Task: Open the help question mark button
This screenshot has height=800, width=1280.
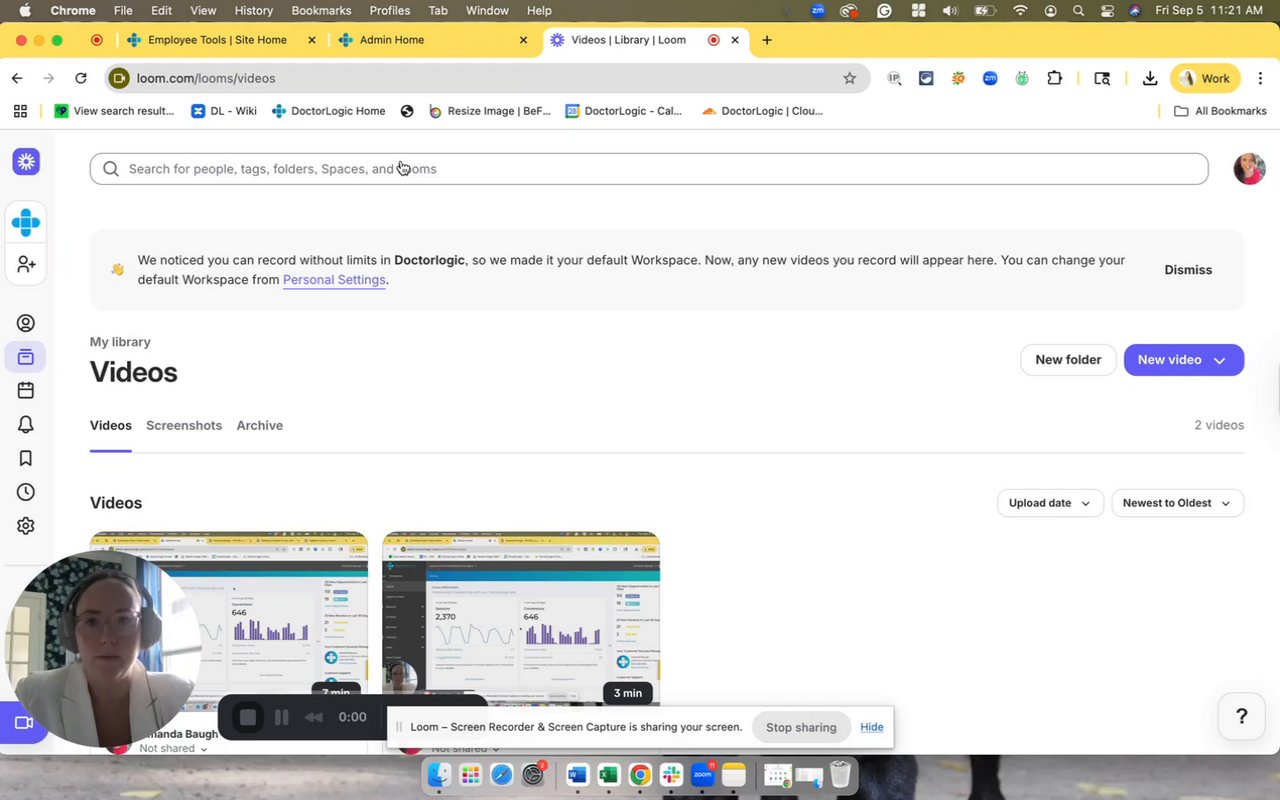Action: [x=1241, y=716]
